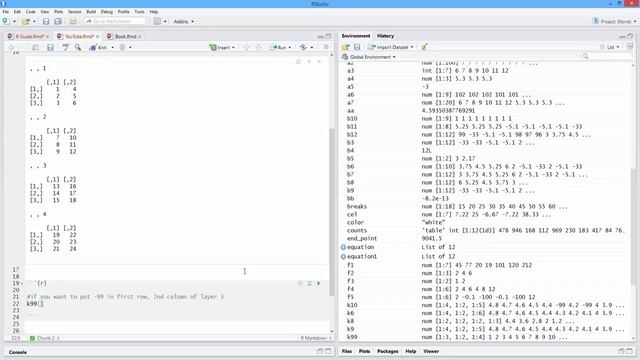Open the Addins dropdown
The height and width of the screenshot is (360, 640).
(184, 21)
